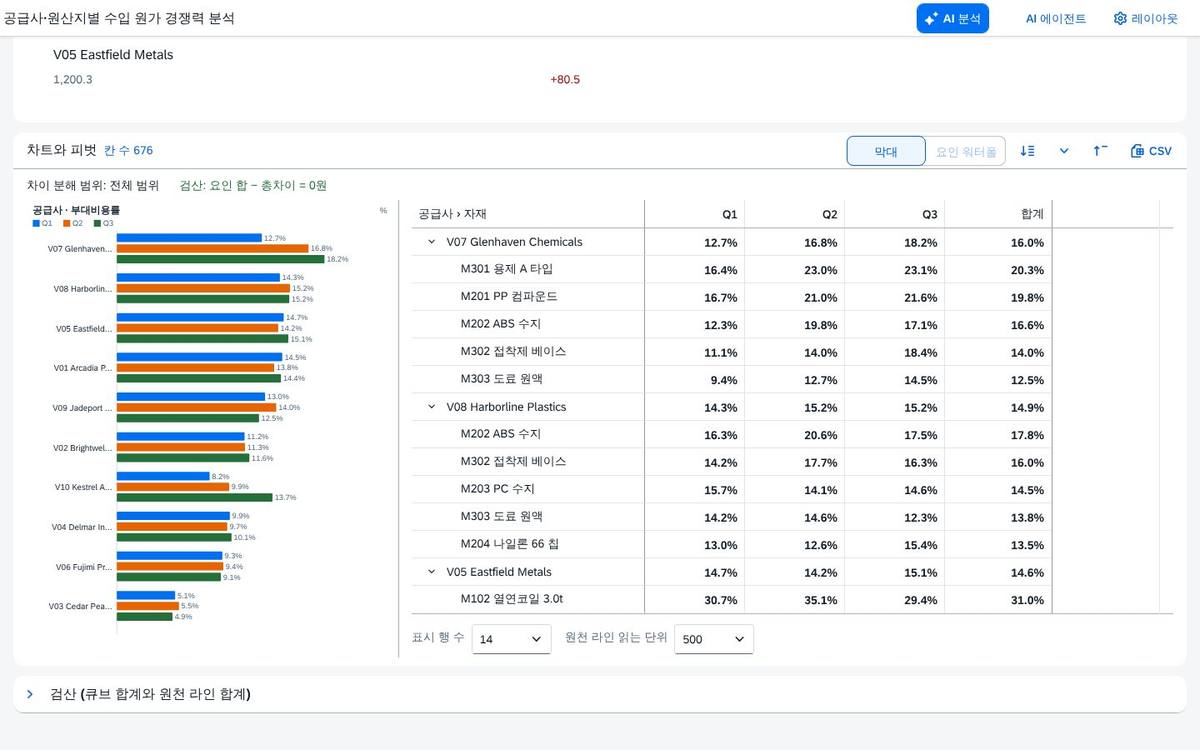Click the Q1 column header

click(x=694, y=214)
